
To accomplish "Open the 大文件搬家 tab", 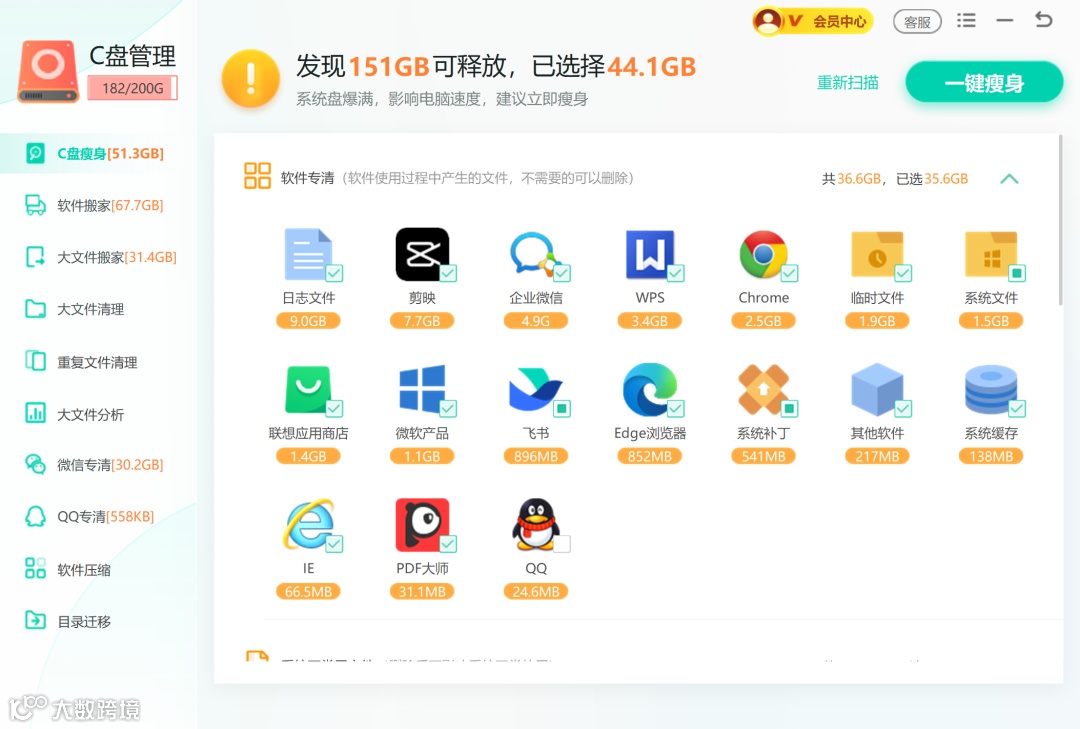I will [x=98, y=257].
